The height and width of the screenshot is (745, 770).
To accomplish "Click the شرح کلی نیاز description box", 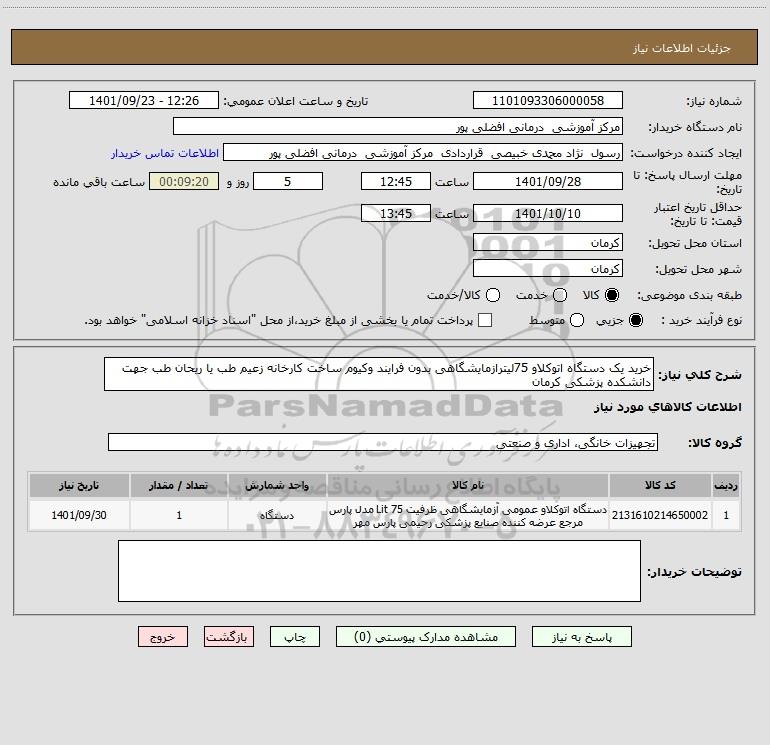I will click(379, 374).
